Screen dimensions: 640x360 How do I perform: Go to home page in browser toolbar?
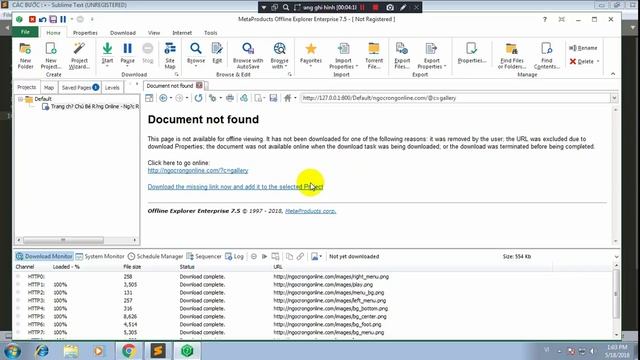click(287, 98)
